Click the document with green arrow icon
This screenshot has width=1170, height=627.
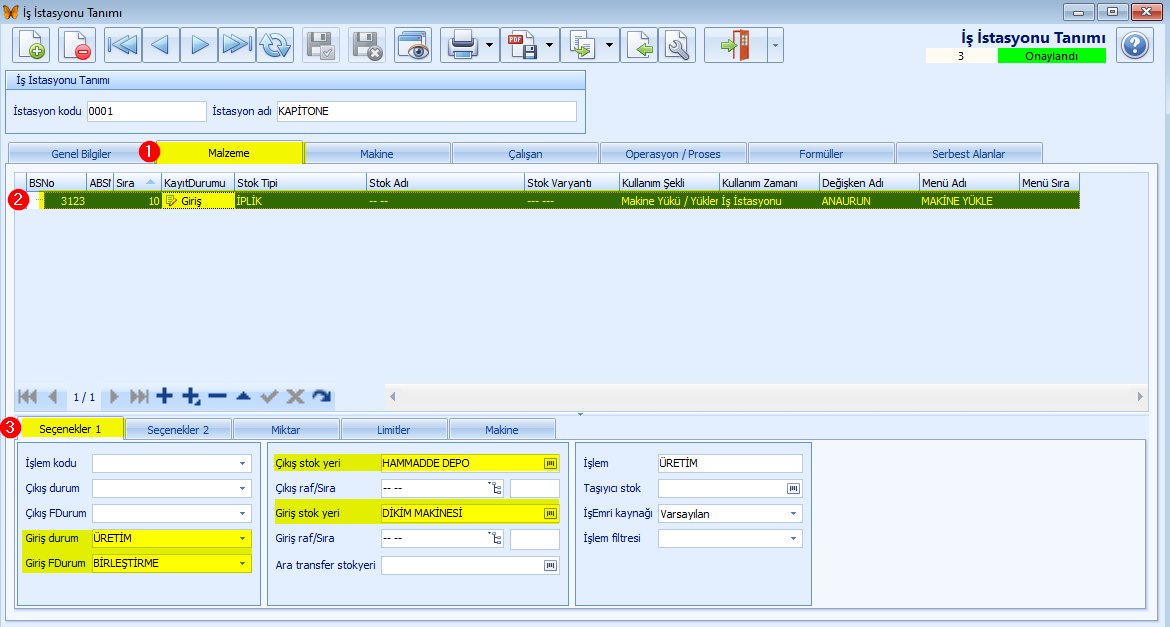pos(639,46)
